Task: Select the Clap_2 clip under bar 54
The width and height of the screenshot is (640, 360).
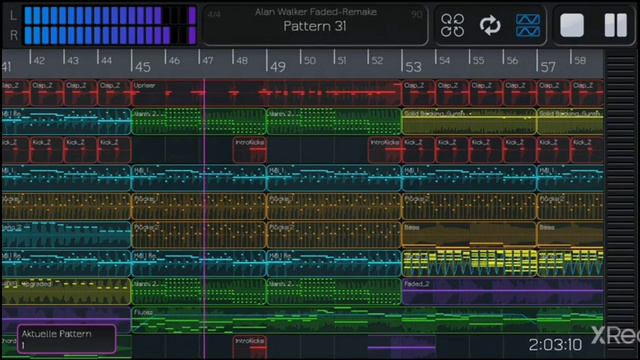Action: tap(452, 93)
